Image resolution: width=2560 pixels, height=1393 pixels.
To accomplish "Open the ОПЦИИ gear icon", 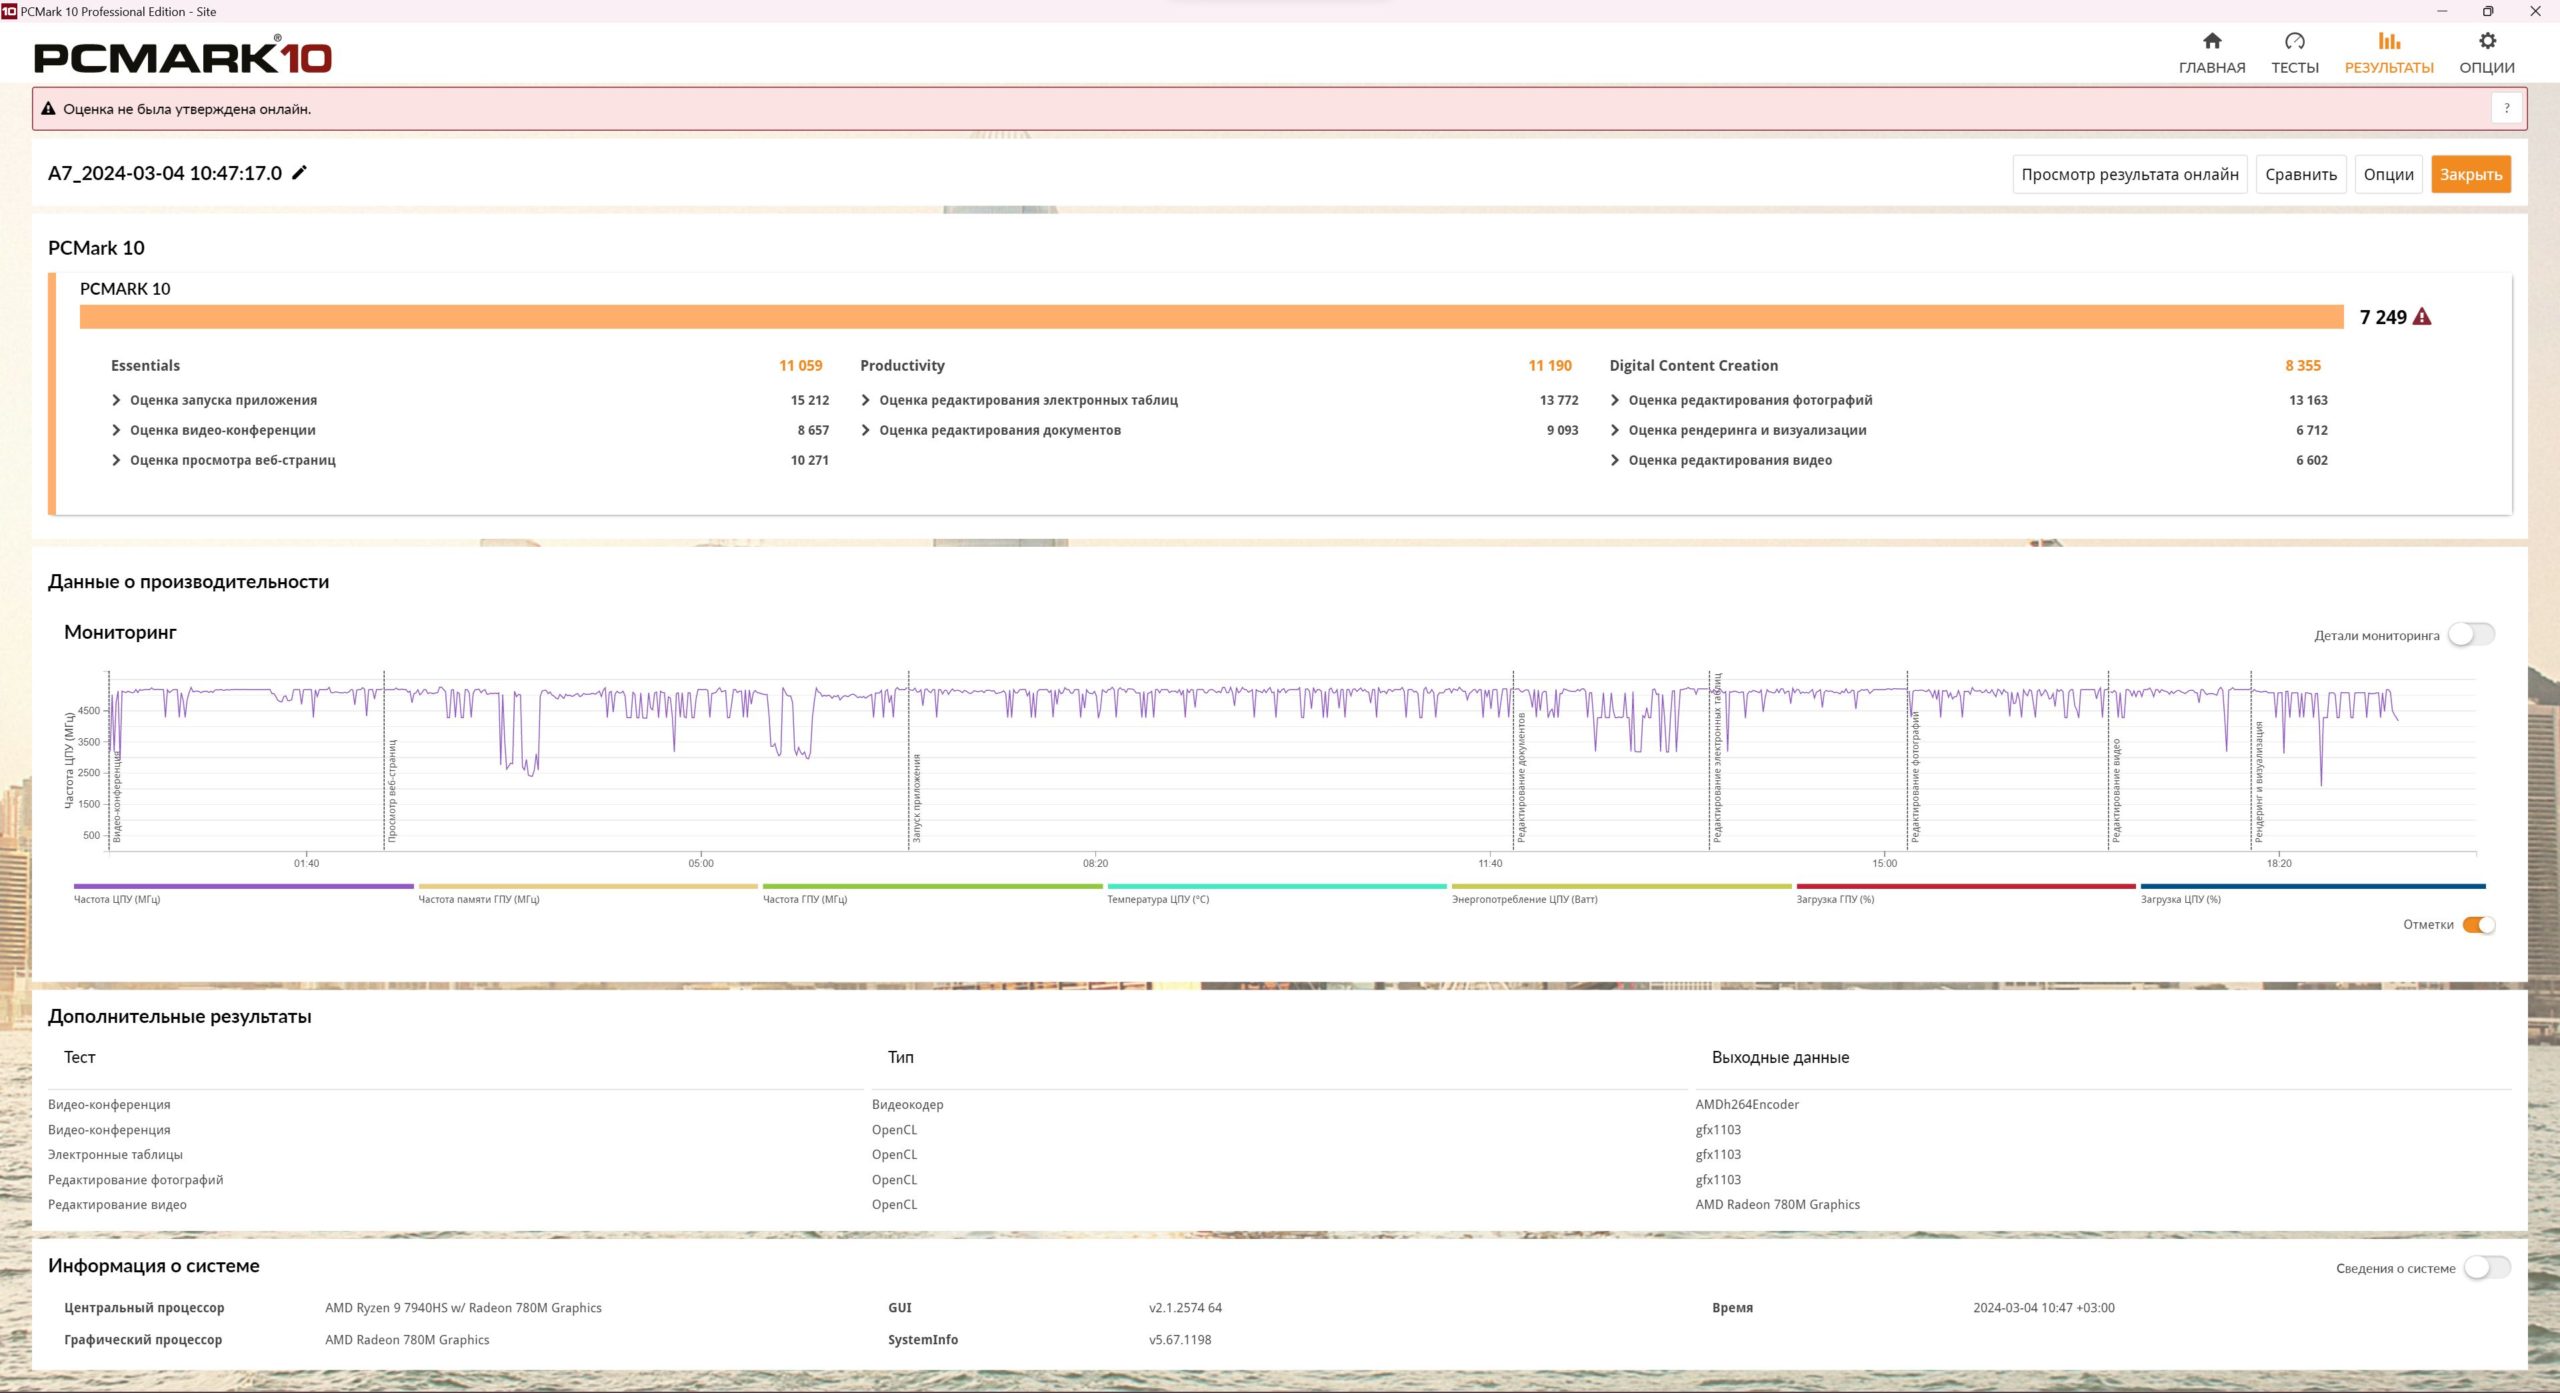I will 2486,41.
